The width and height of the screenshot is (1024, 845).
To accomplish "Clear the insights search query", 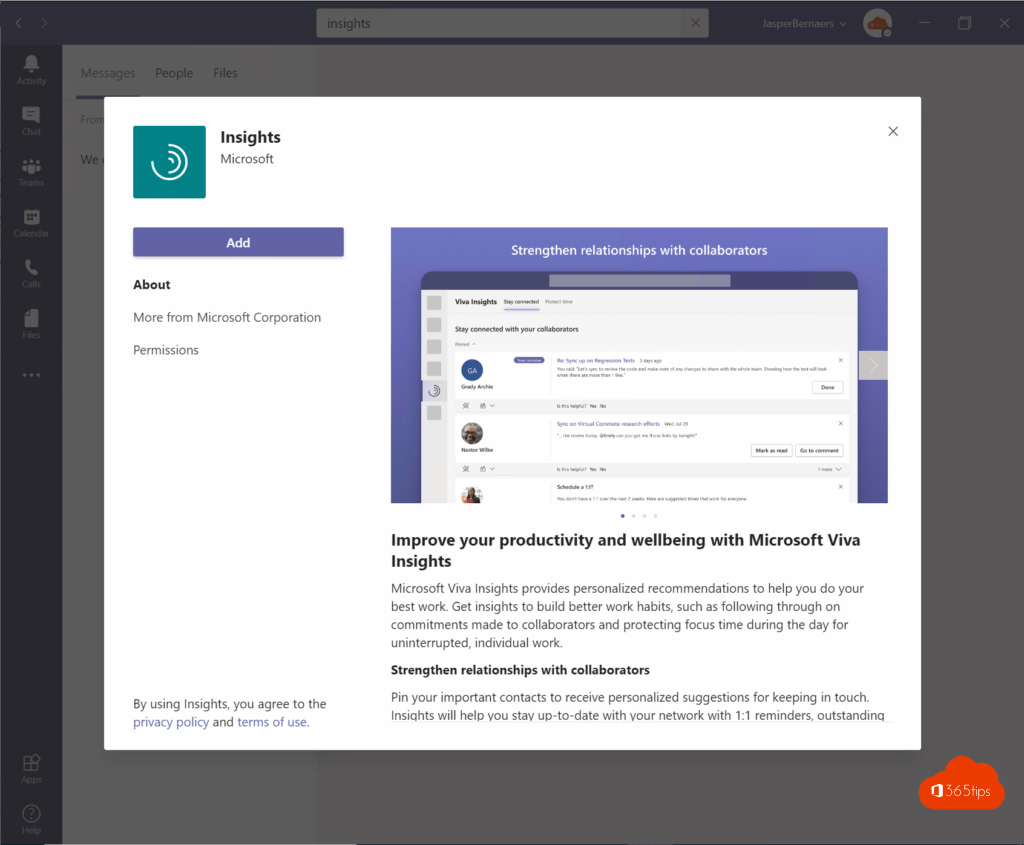I will click(x=696, y=22).
